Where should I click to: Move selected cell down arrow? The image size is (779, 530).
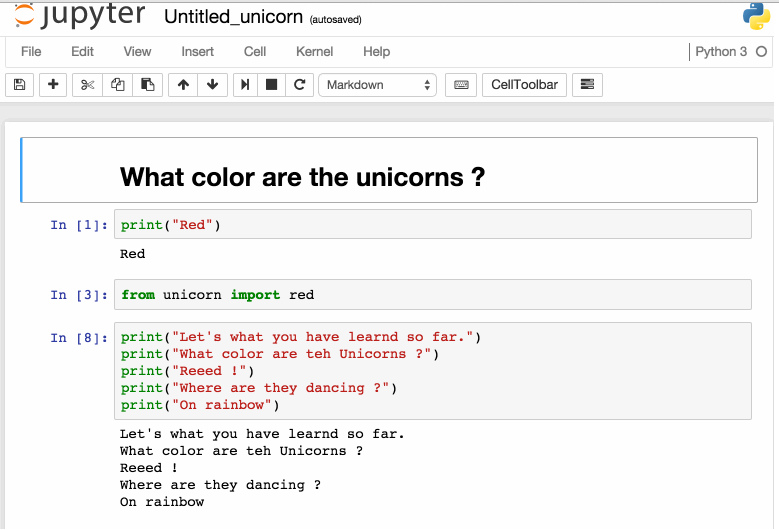212,85
